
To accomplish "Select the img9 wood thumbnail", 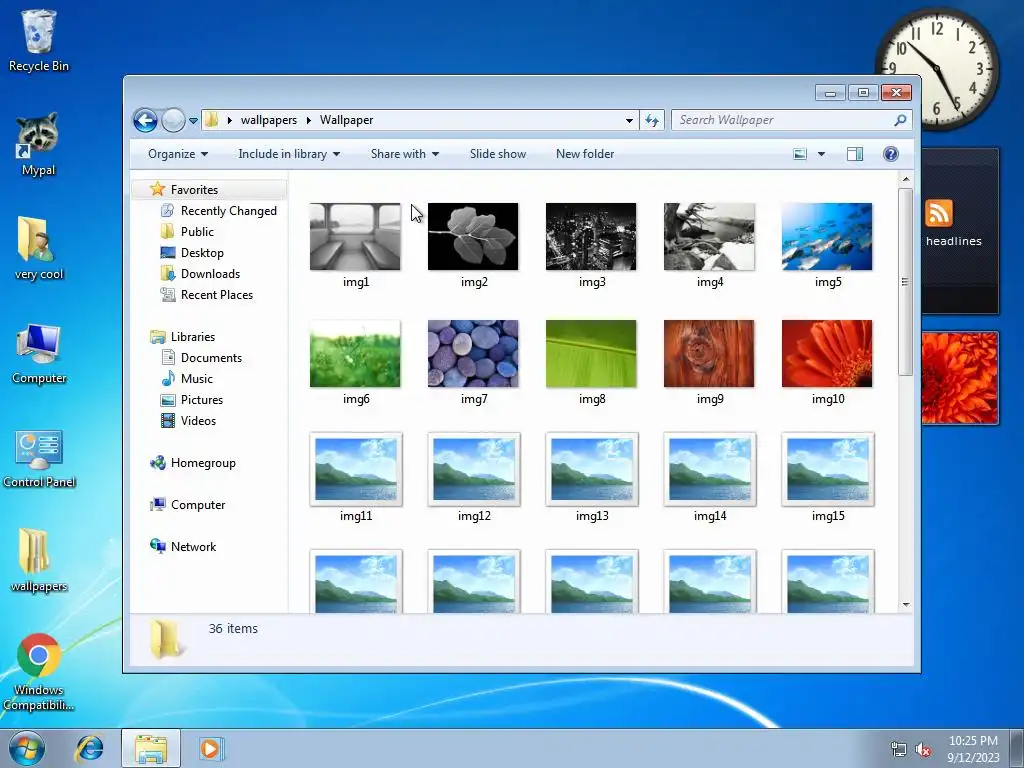I will pos(709,353).
